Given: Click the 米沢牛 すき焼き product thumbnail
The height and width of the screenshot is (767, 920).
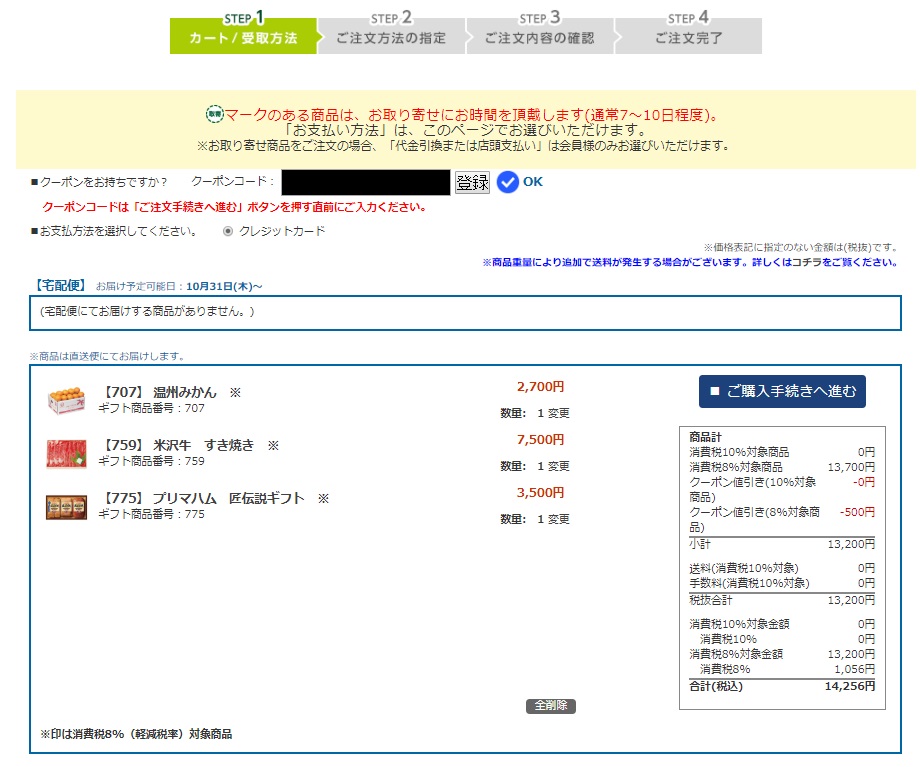Looking at the screenshot, I should pos(66,454).
